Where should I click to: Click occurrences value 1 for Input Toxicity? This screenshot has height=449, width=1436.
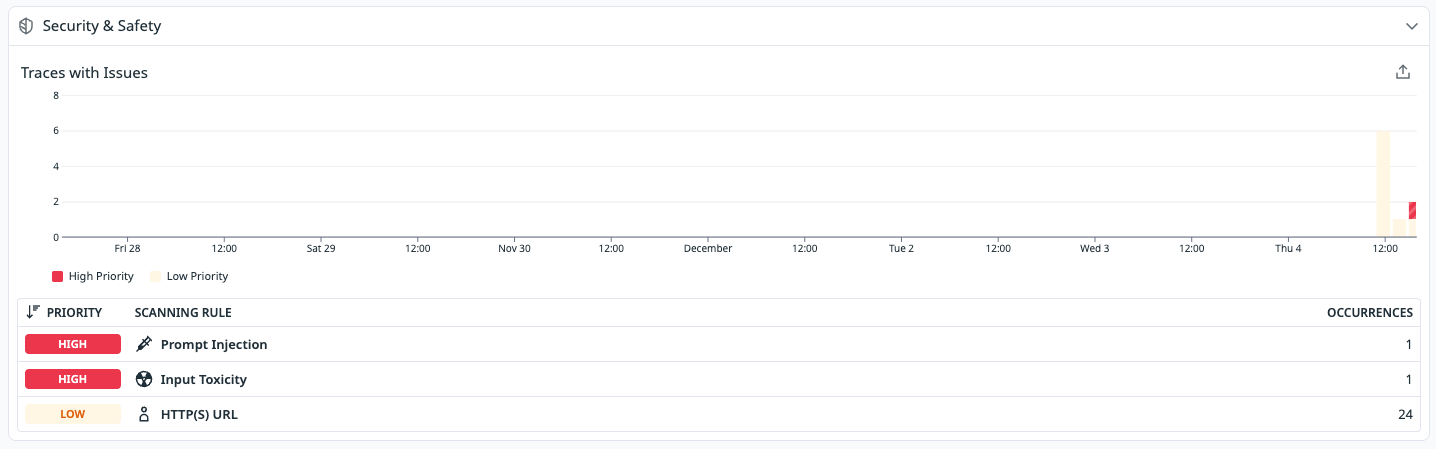pyautogui.click(x=1409, y=379)
